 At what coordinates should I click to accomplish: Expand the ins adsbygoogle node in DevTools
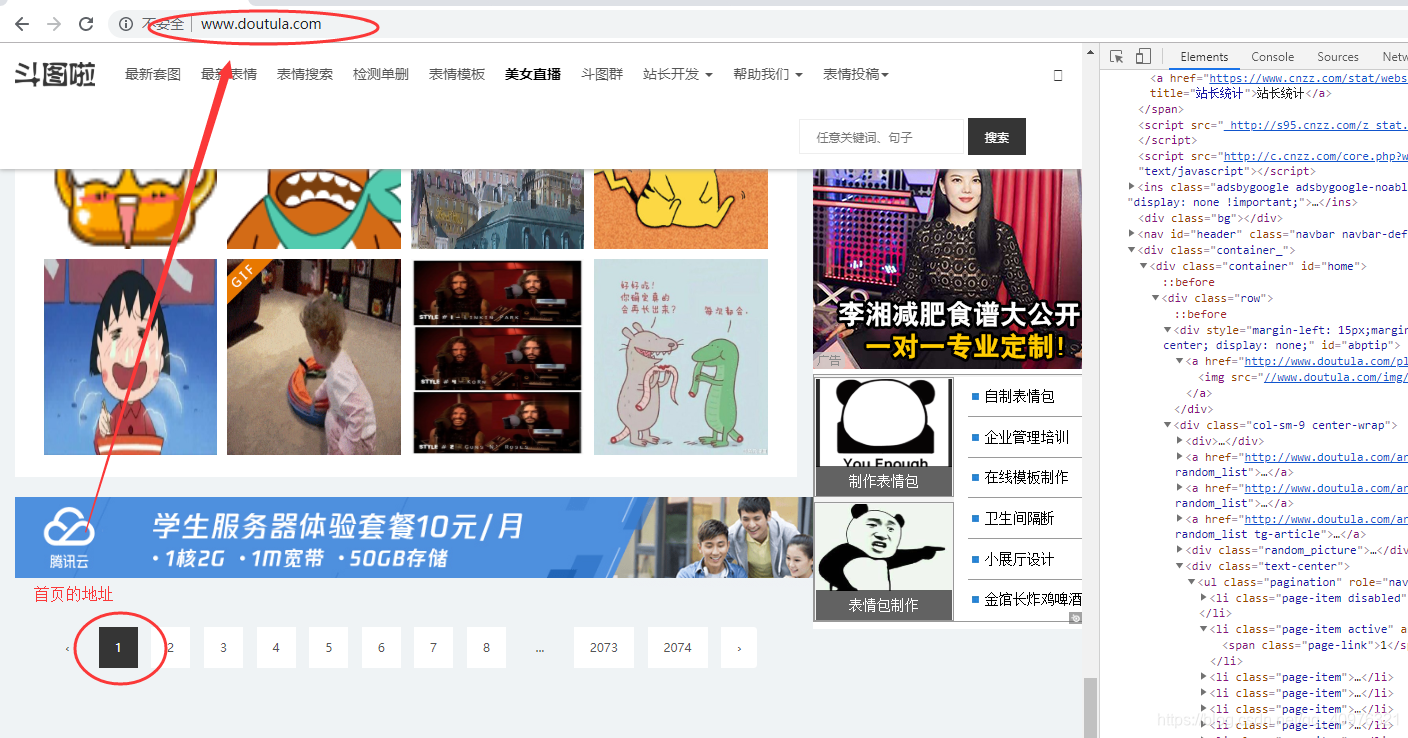(1132, 187)
